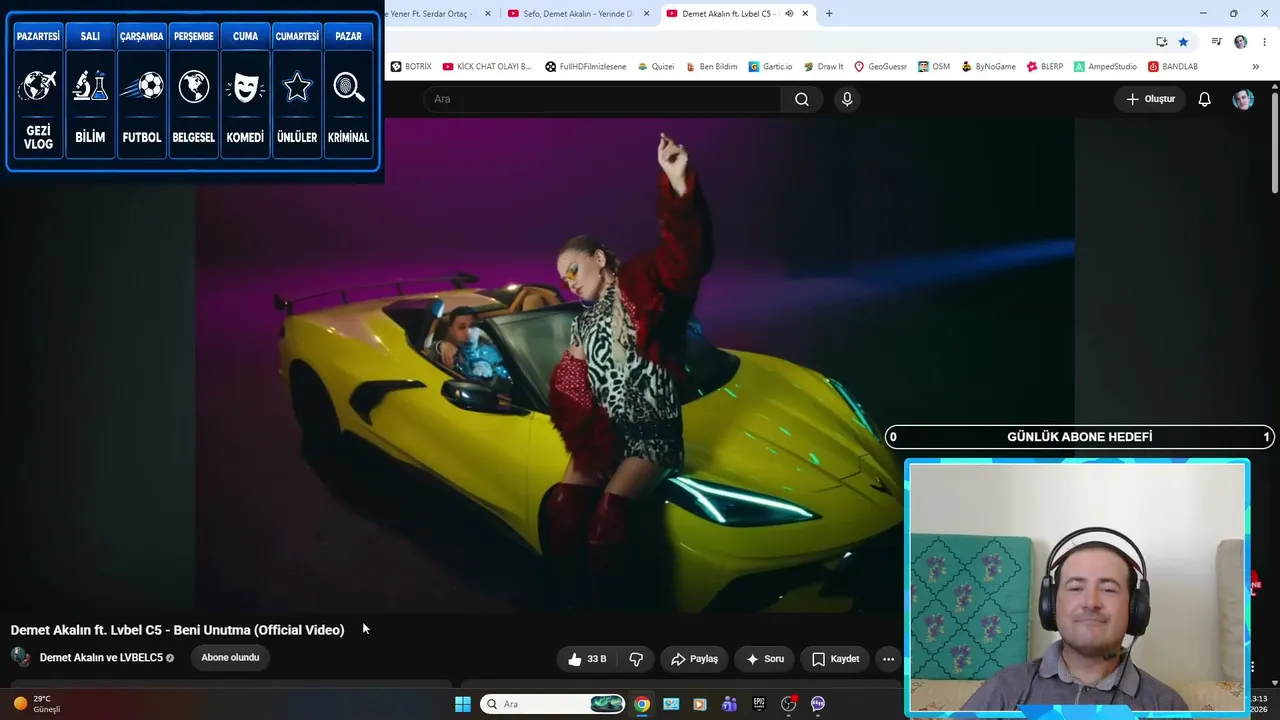Open the AmpedStudio bookmark
Viewport: 1280px width, 720px height.
click(x=1105, y=66)
